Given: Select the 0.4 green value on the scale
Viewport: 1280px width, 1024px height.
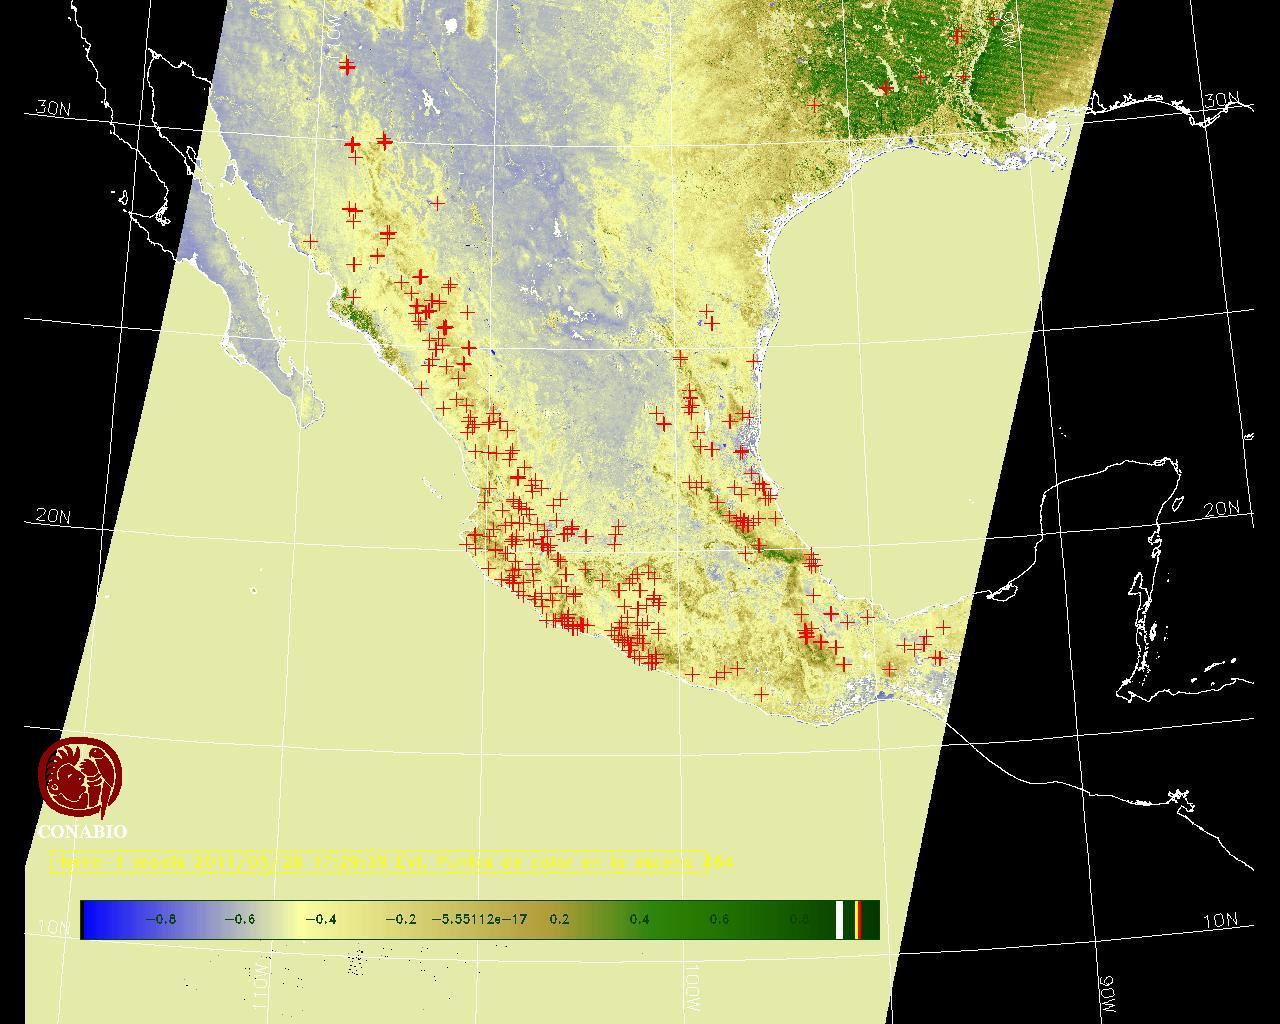Looking at the screenshot, I should click(639, 919).
